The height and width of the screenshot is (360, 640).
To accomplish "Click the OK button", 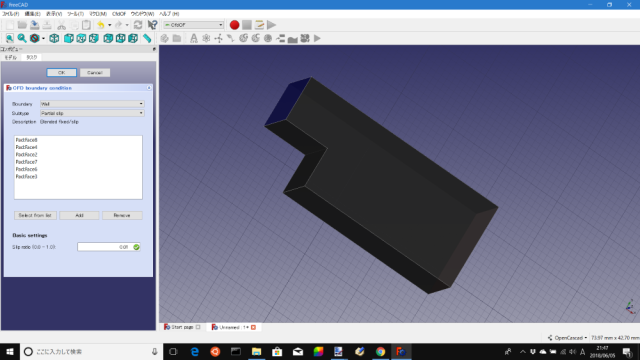I will pos(61,73).
